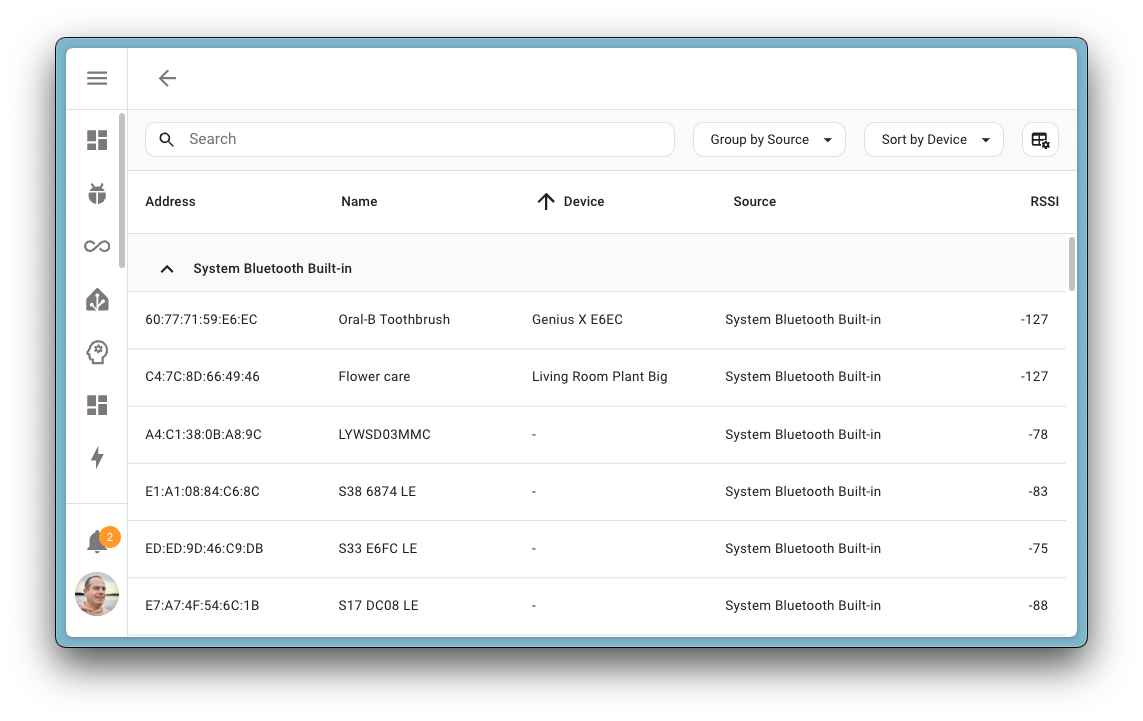Click the HACS house-arrow sidebar icon

[97, 298]
